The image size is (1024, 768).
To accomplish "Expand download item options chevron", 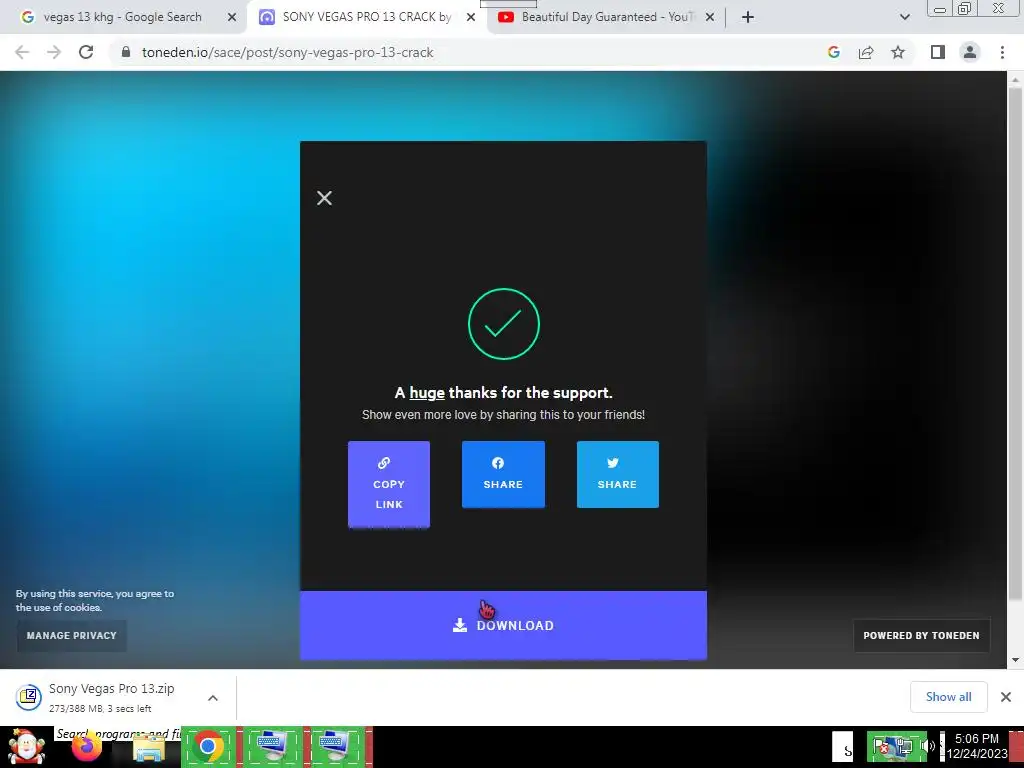I will tap(213, 697).
